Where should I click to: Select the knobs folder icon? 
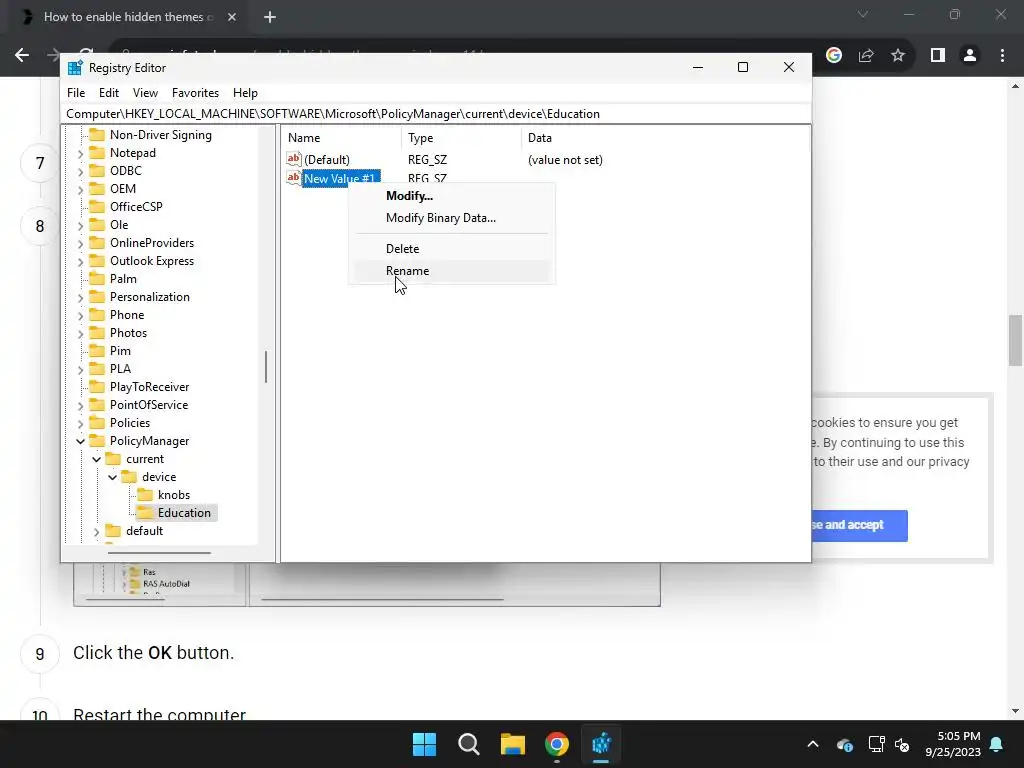coord(145,494)
